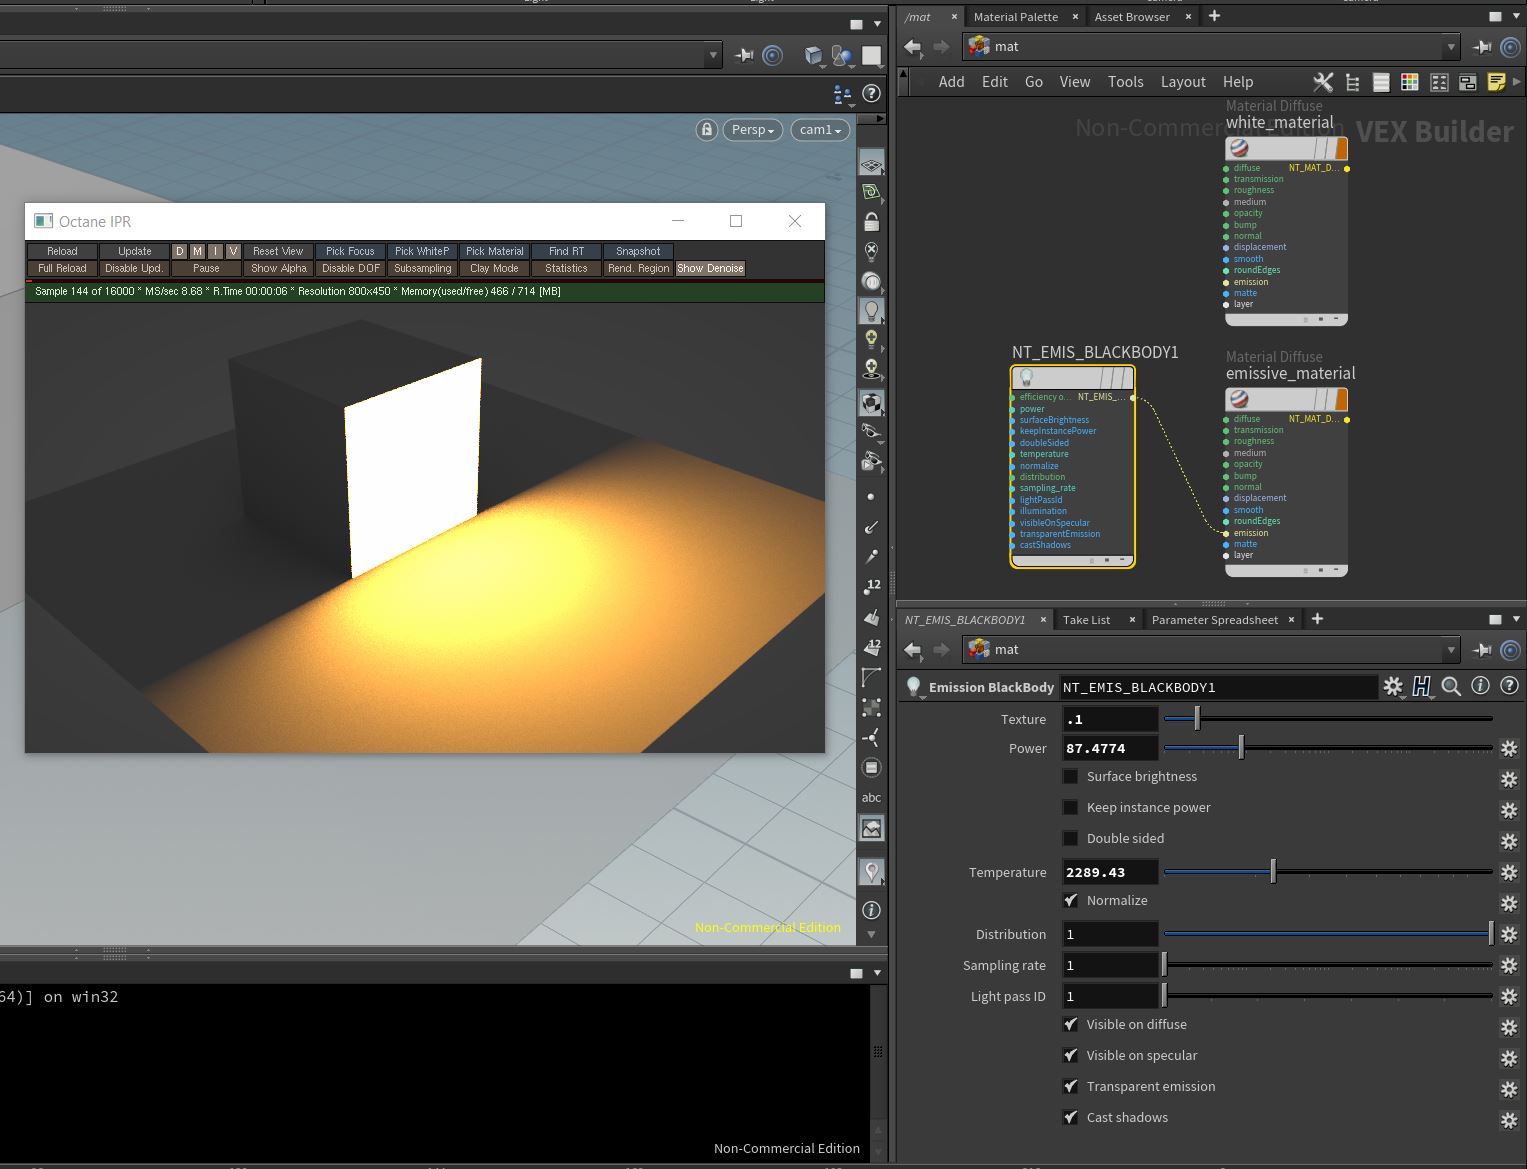Enable the Surface brightness checkbox
The height and width of the screenshot is (1169, 1527).
click(x=1070, y=777)
